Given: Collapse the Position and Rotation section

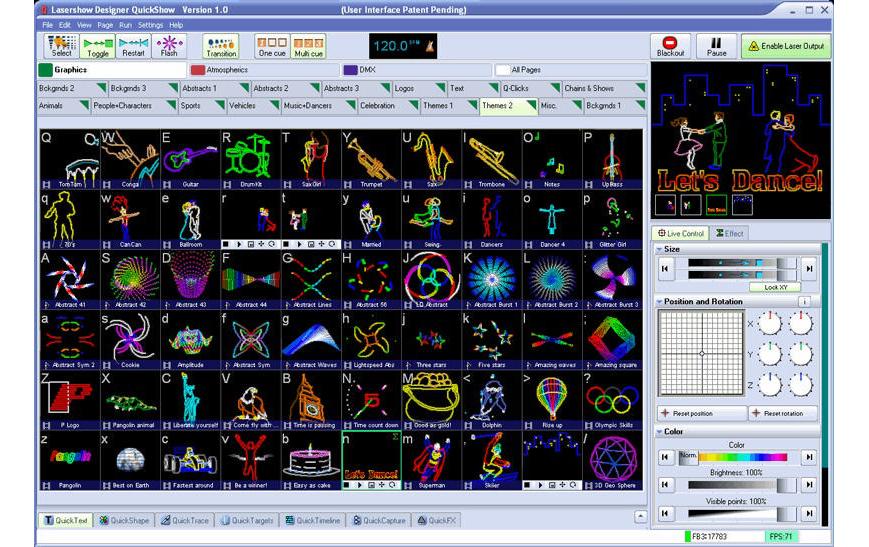Looking at the screenshot, I should [660, 301].
